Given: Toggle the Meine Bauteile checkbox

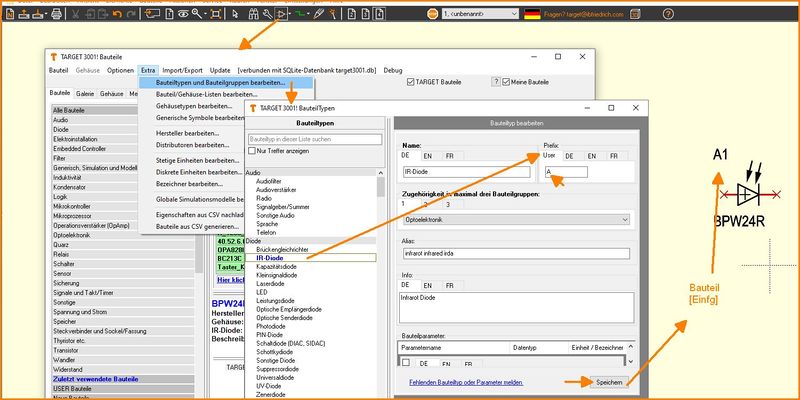Looking at the screenshot, I should [x=507, y=81].
